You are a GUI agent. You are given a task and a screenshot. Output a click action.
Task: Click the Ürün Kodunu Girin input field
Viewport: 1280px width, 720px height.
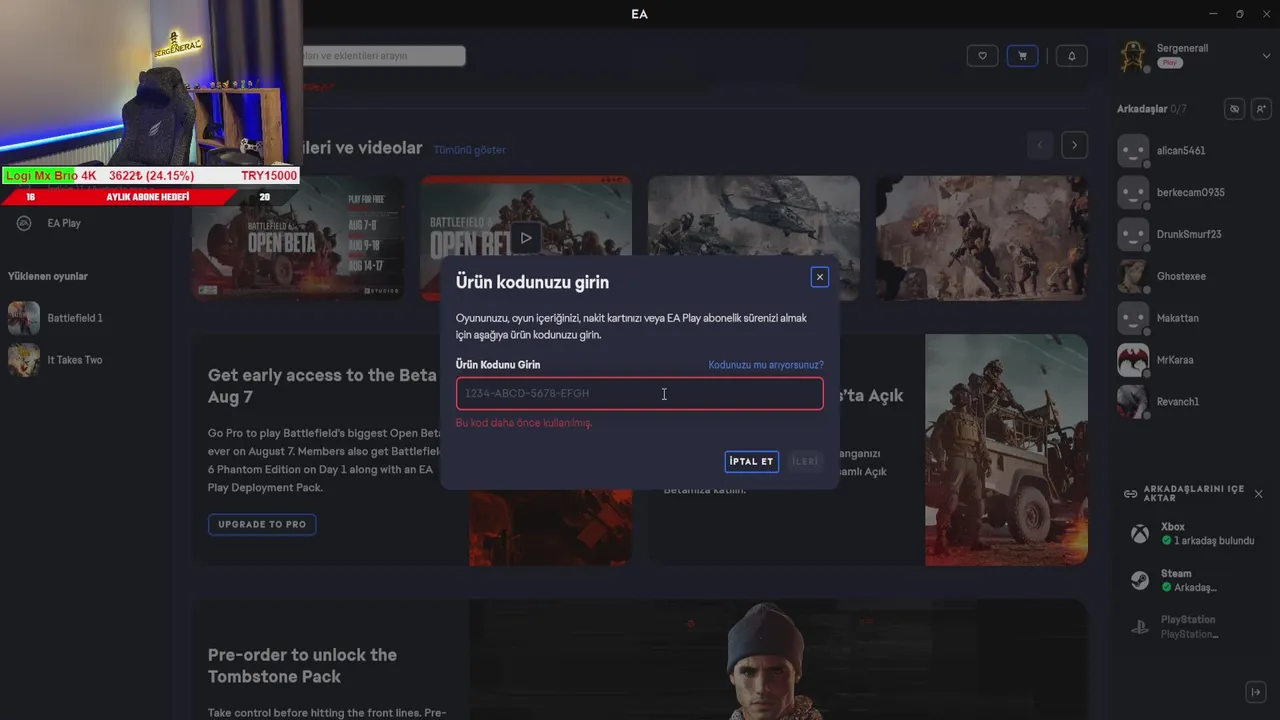pyautogui.click(x=640, y=393)
